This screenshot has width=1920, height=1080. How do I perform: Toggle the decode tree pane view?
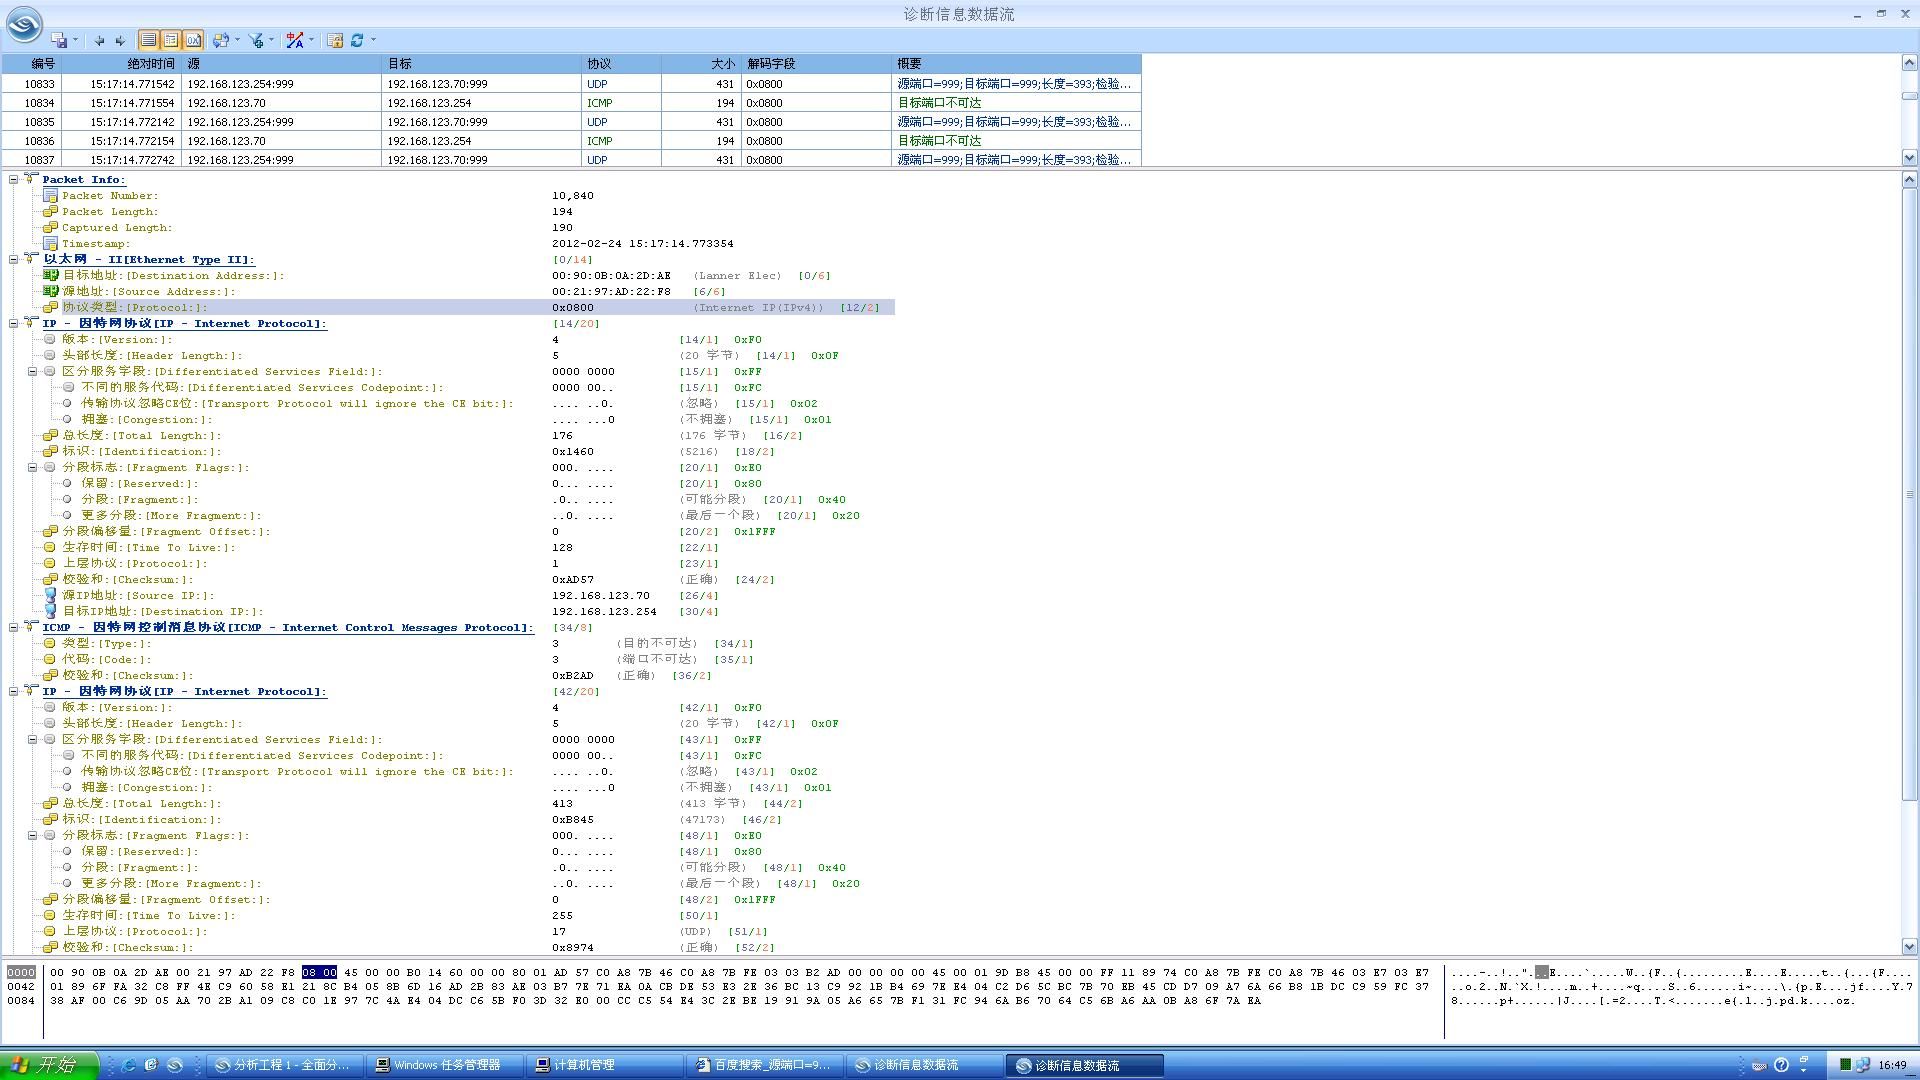(x=171, y=40)
